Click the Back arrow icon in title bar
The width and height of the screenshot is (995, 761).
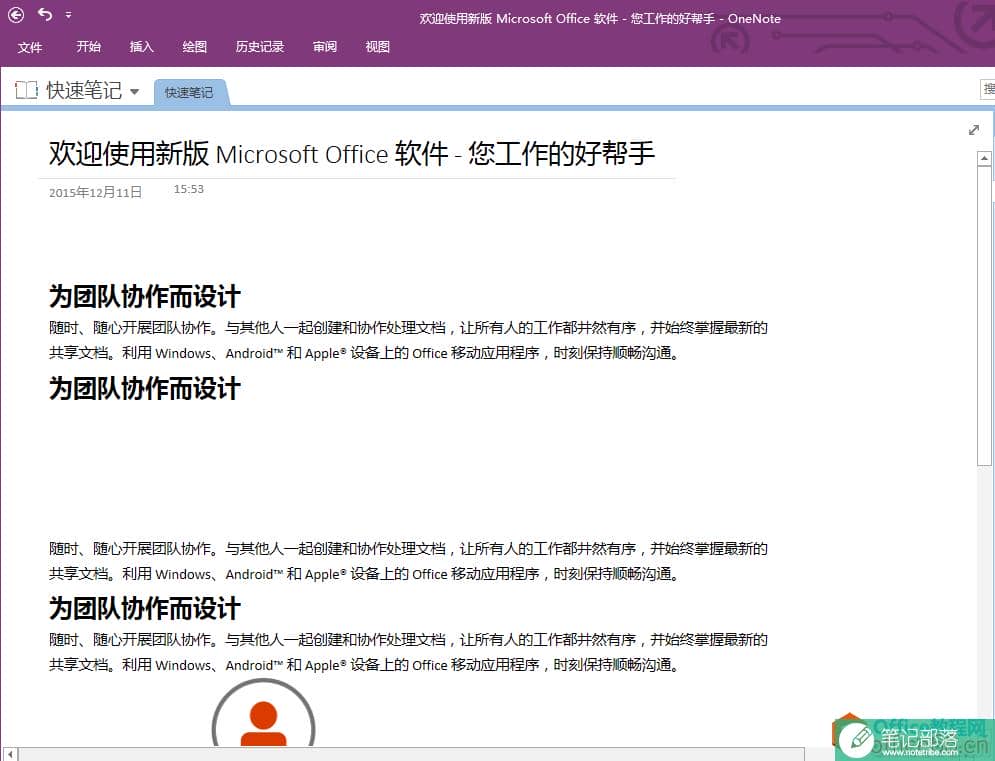point(16,15)
